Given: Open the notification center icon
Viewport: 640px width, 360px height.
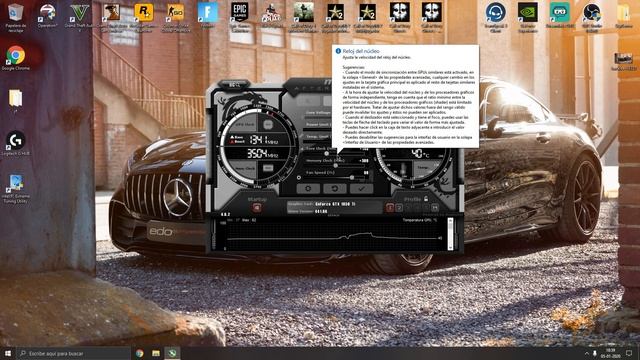Looking at the screenshot, I should click(629, 353).
